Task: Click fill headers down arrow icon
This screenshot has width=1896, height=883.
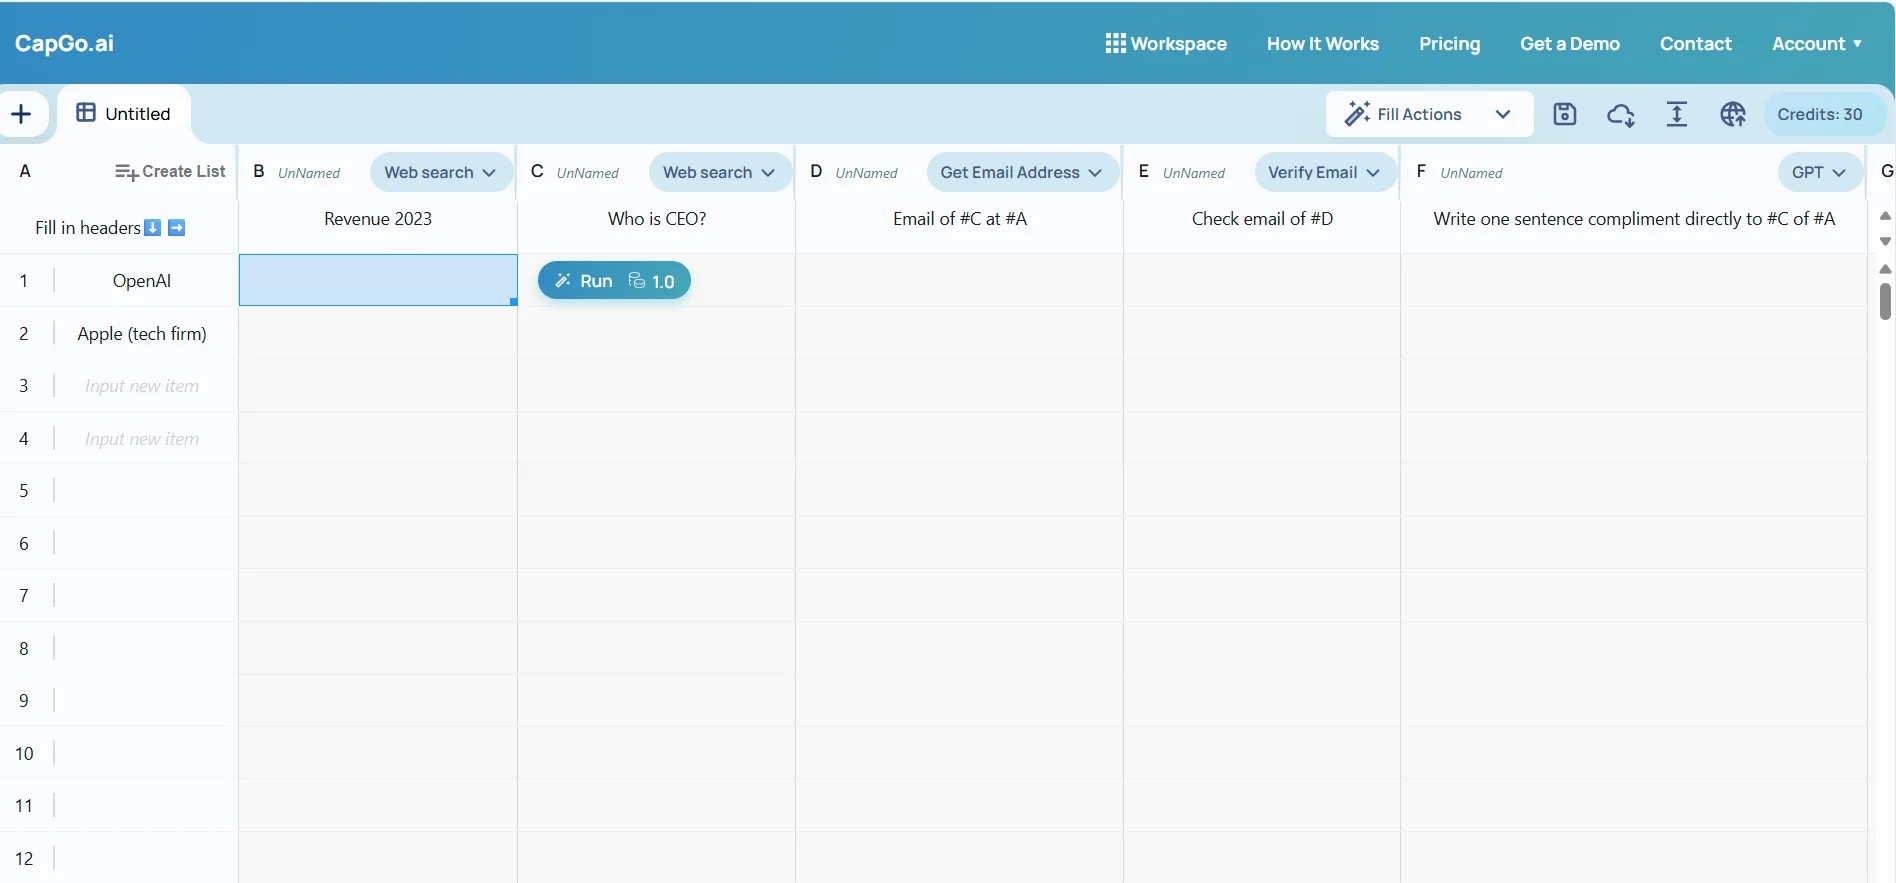Action: [x=153, y=228]
